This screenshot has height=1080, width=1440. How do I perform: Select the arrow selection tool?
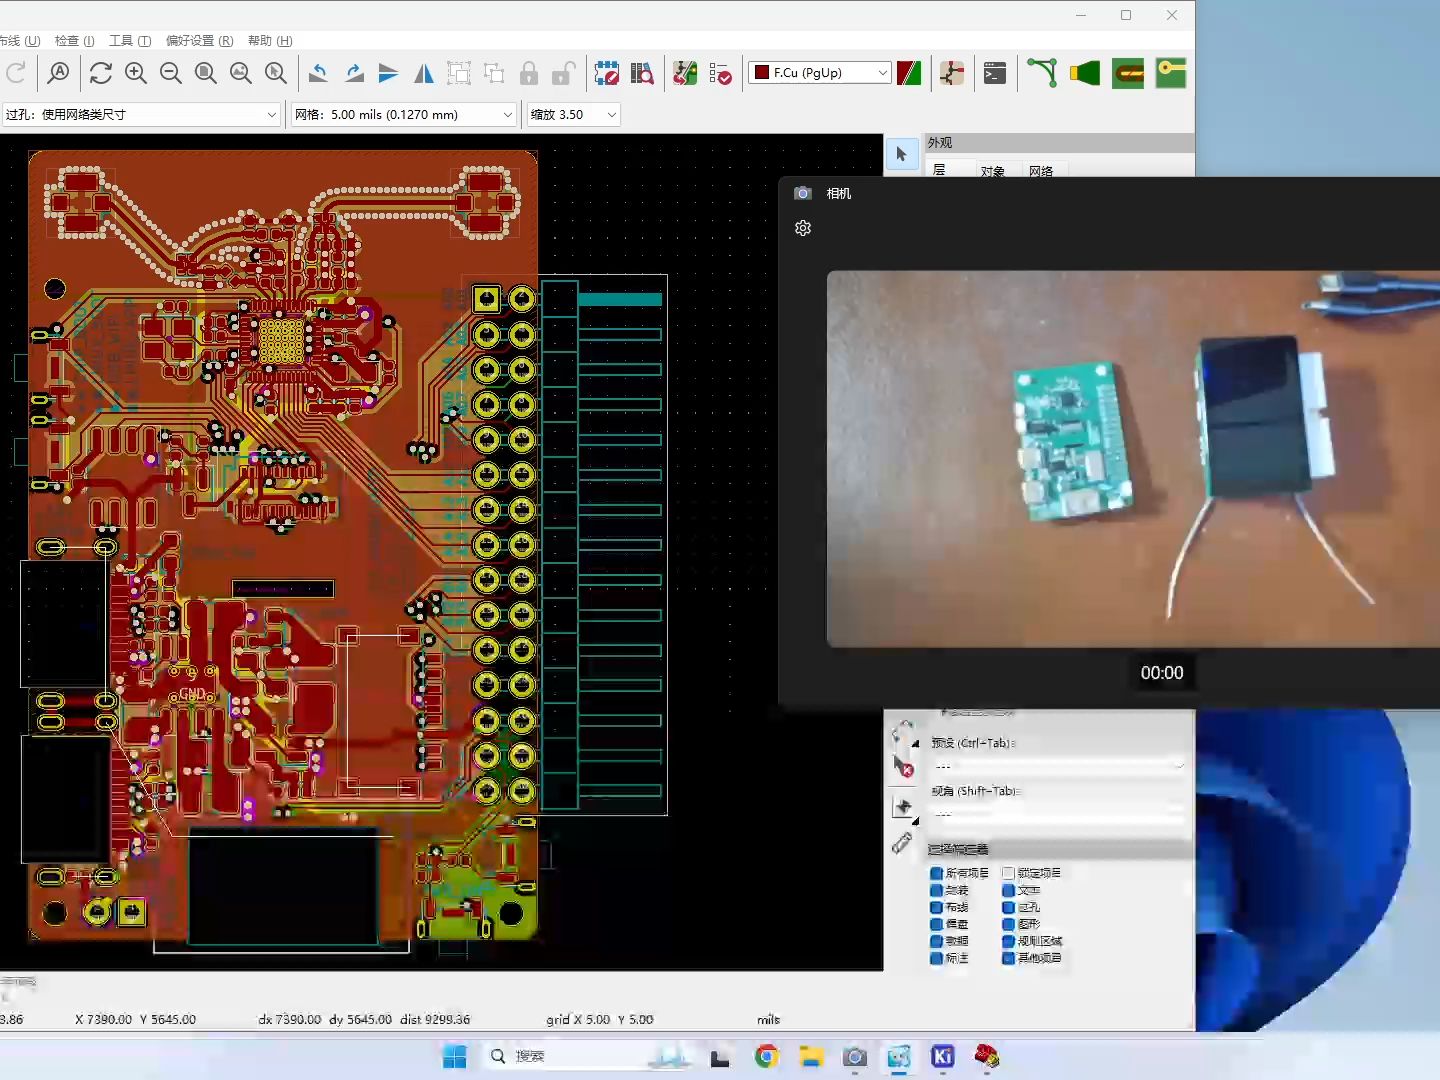(x=901, y=154)
